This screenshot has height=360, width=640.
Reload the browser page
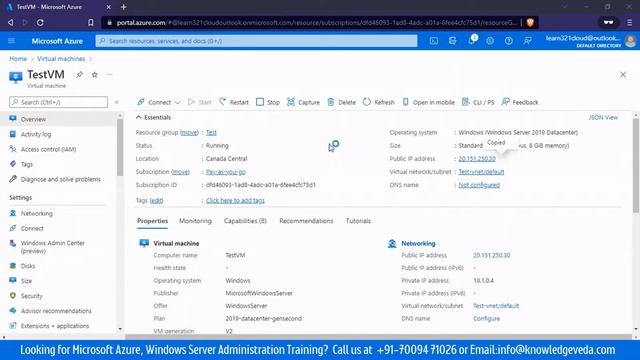(x=40, y=22)
